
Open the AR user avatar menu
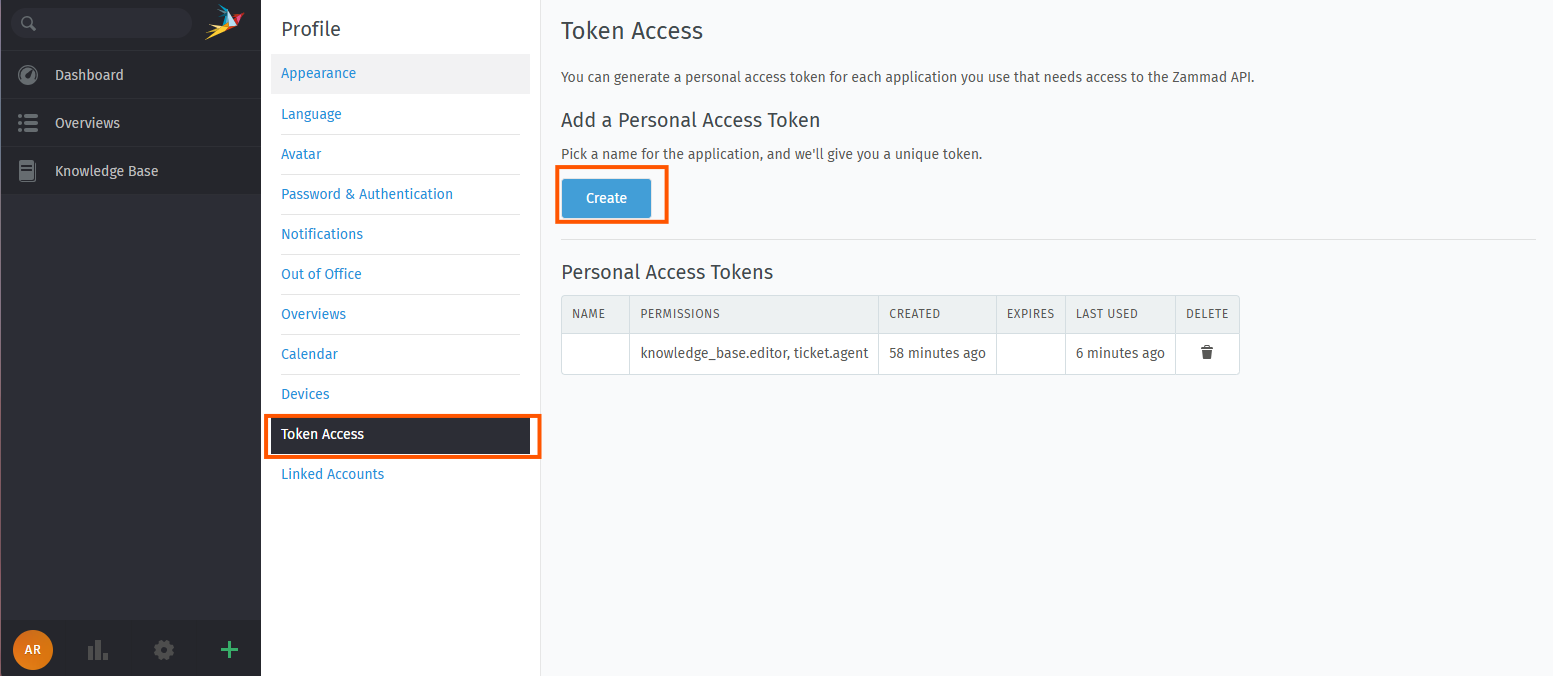[33, 650]
